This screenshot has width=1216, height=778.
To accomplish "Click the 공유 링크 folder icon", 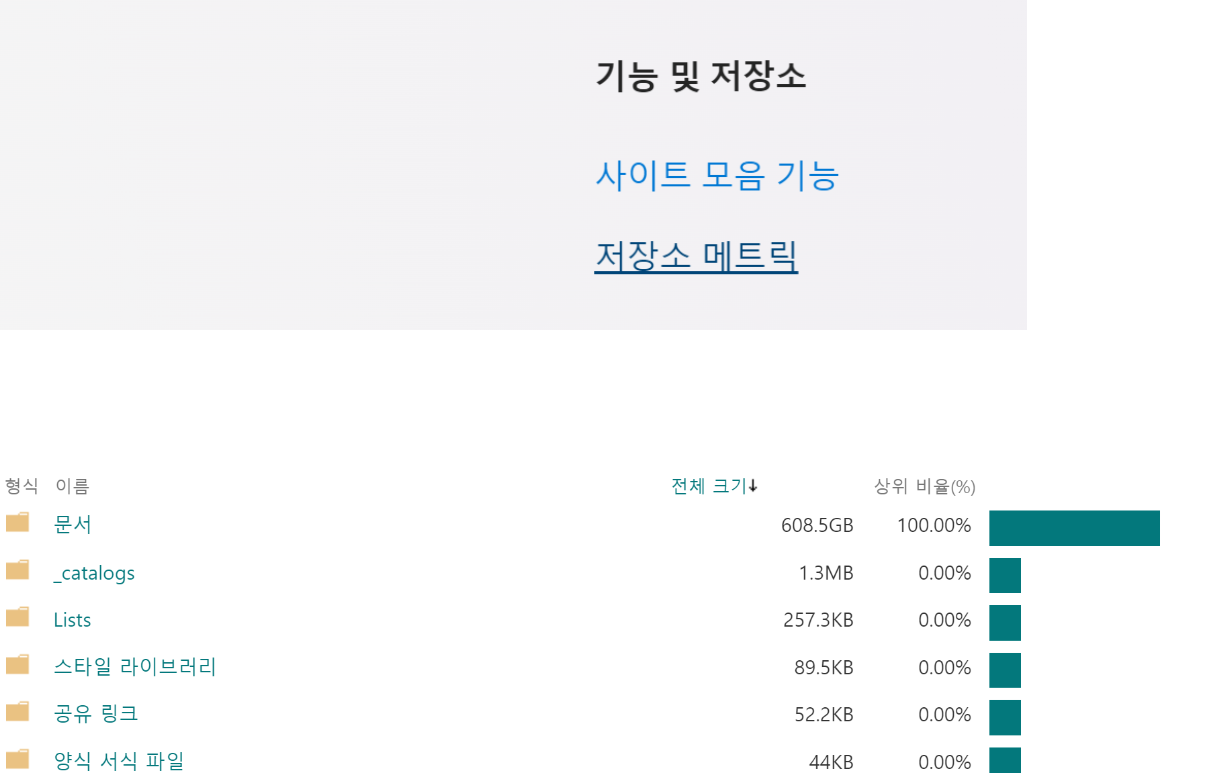I will (17, 710).
